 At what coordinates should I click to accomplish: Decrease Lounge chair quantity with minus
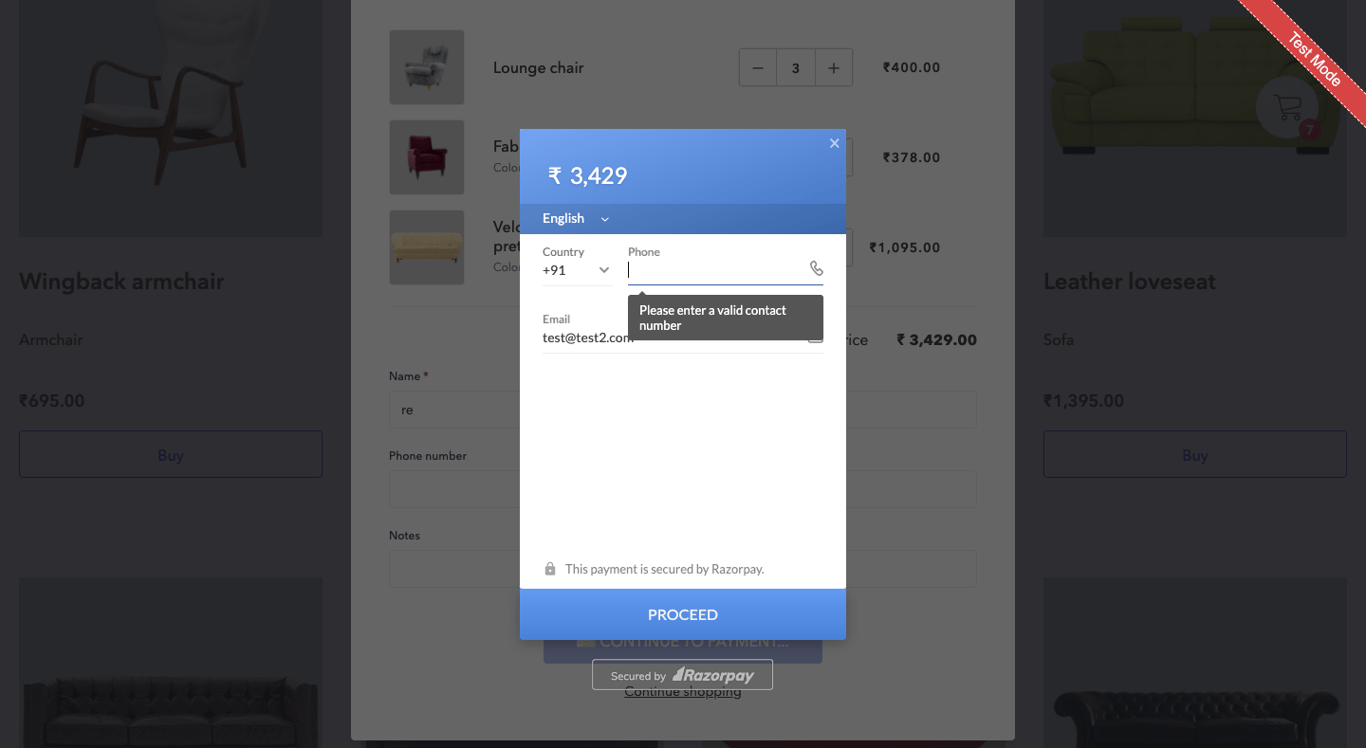pyautogui.click(x=758, y=68)
